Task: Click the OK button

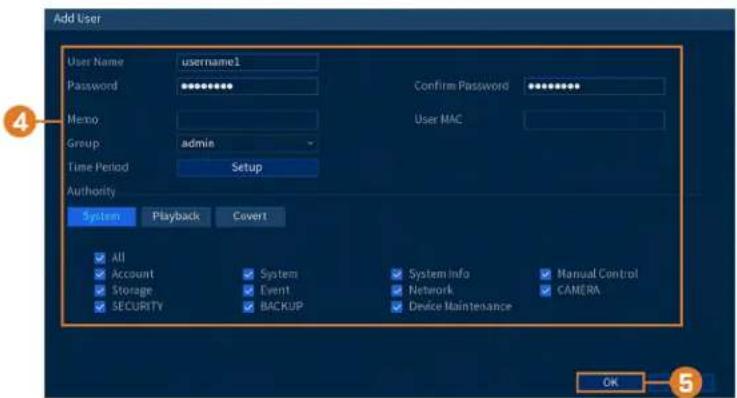Action: coord(611,382)
